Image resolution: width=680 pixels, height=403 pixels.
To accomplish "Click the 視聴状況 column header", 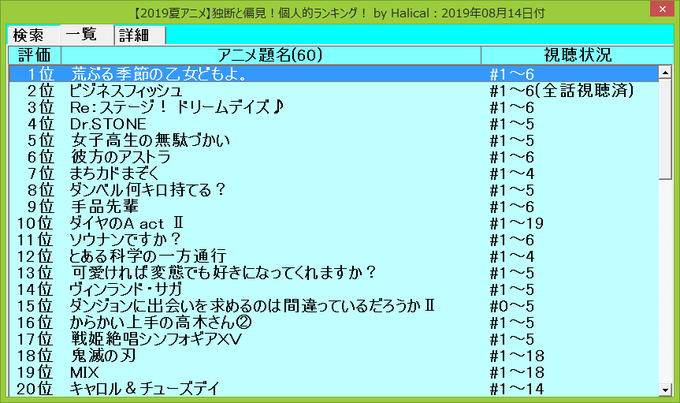I will [577, 55].
